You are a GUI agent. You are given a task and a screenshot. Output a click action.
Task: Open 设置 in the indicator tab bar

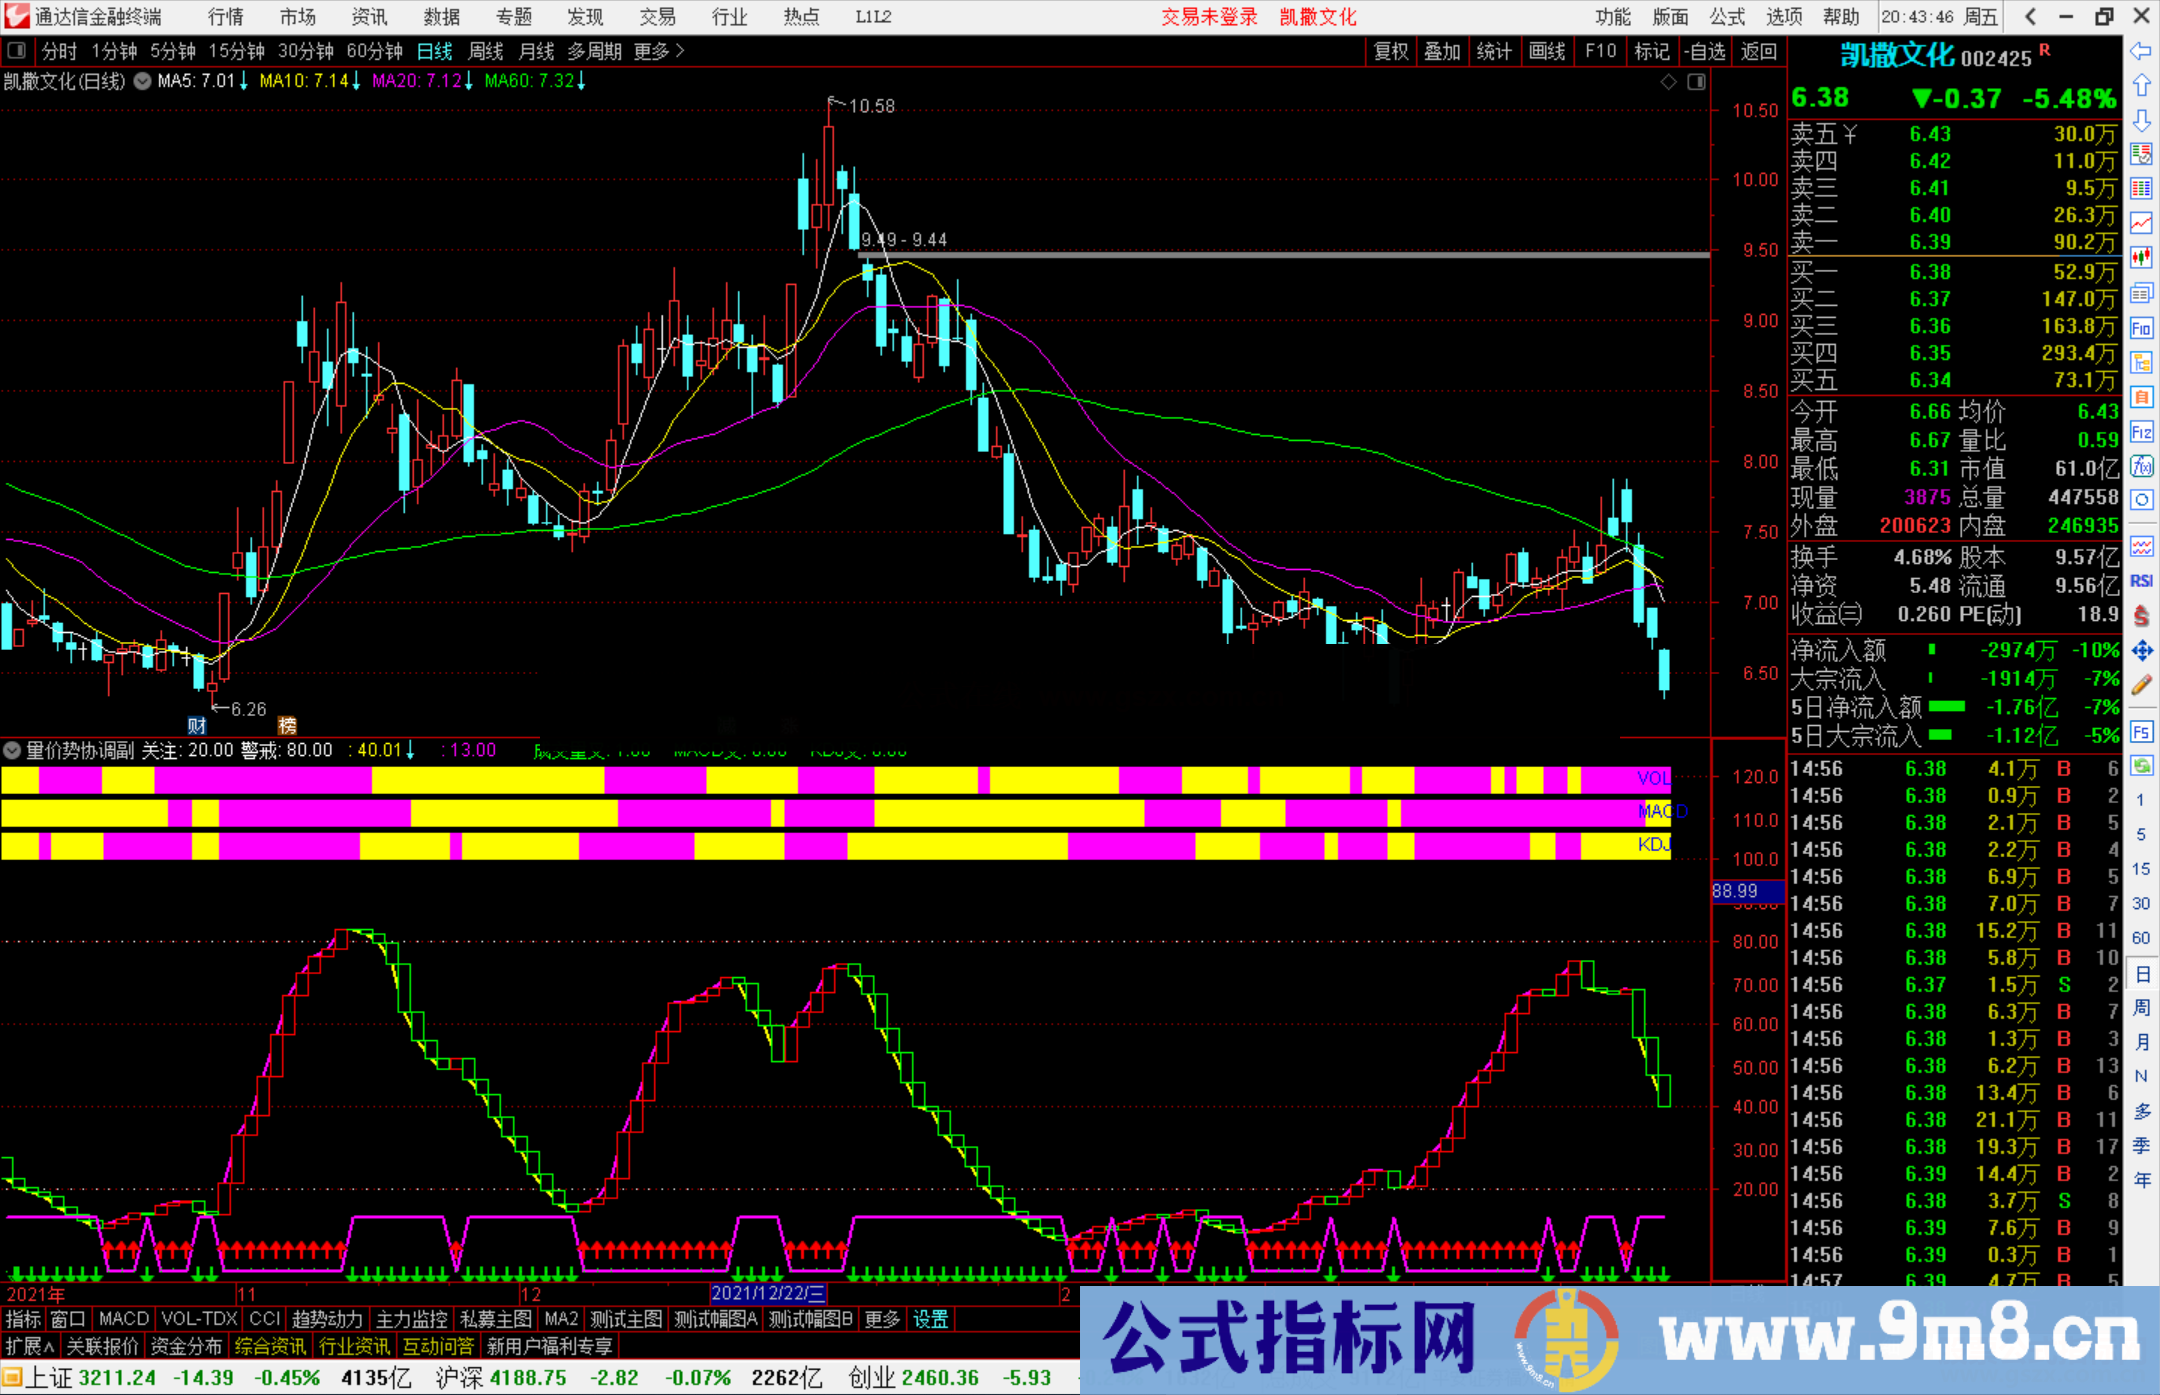click(x=930, y=1319)
